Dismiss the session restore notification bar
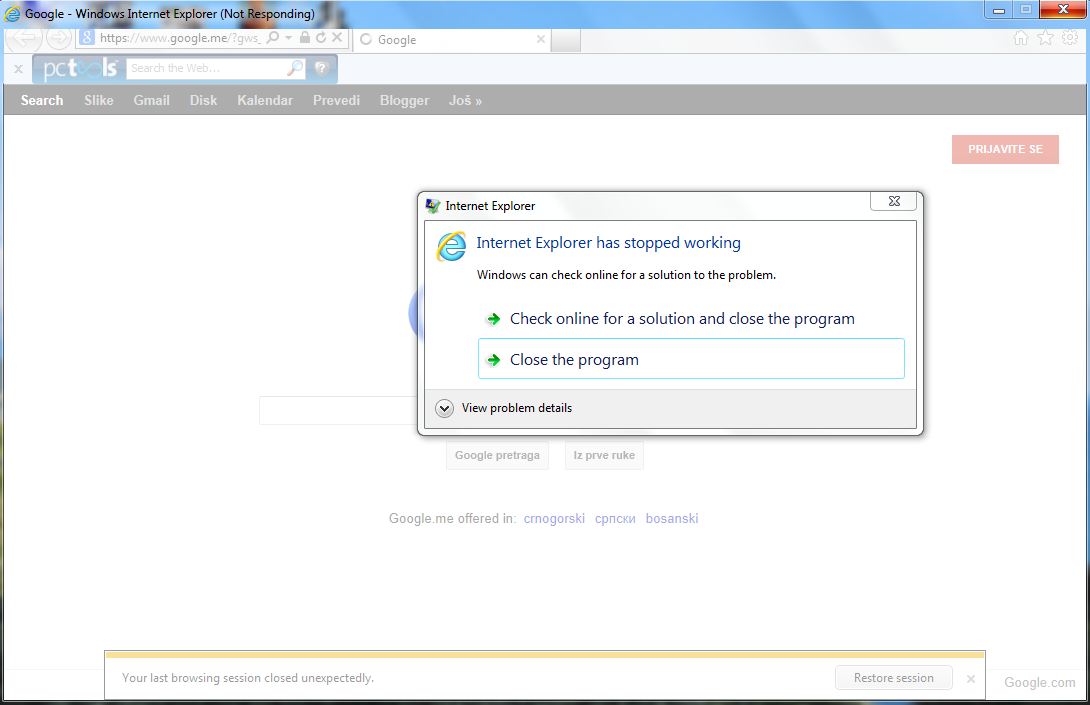 point(971,679)
